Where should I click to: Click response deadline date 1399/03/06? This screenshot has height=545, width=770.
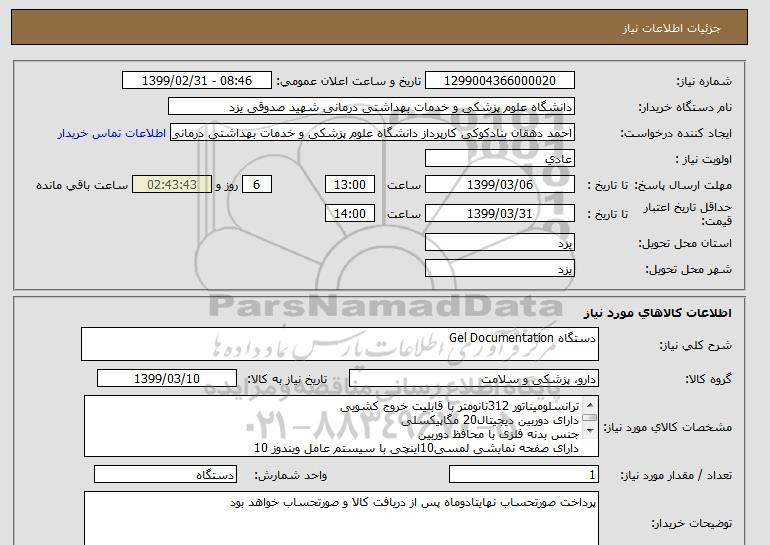499,185
